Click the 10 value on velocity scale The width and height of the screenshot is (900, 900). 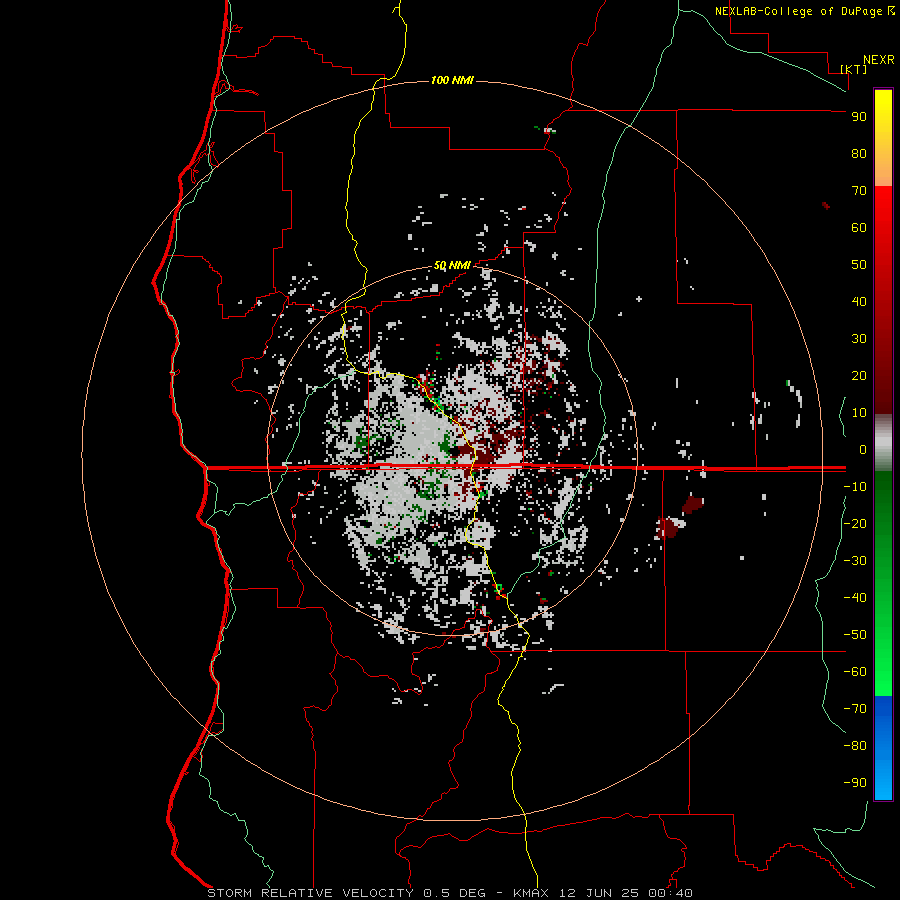[859, 413]
